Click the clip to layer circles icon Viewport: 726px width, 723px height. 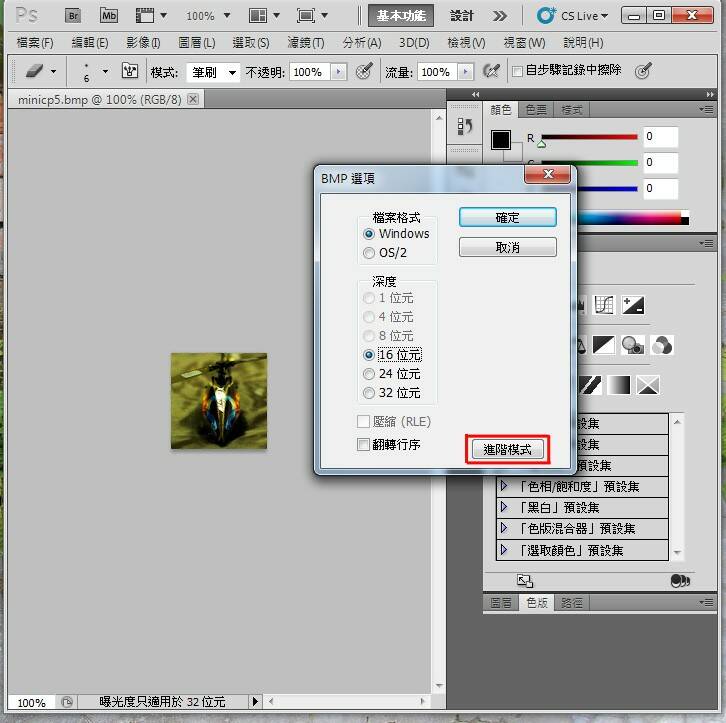(680, 580)
